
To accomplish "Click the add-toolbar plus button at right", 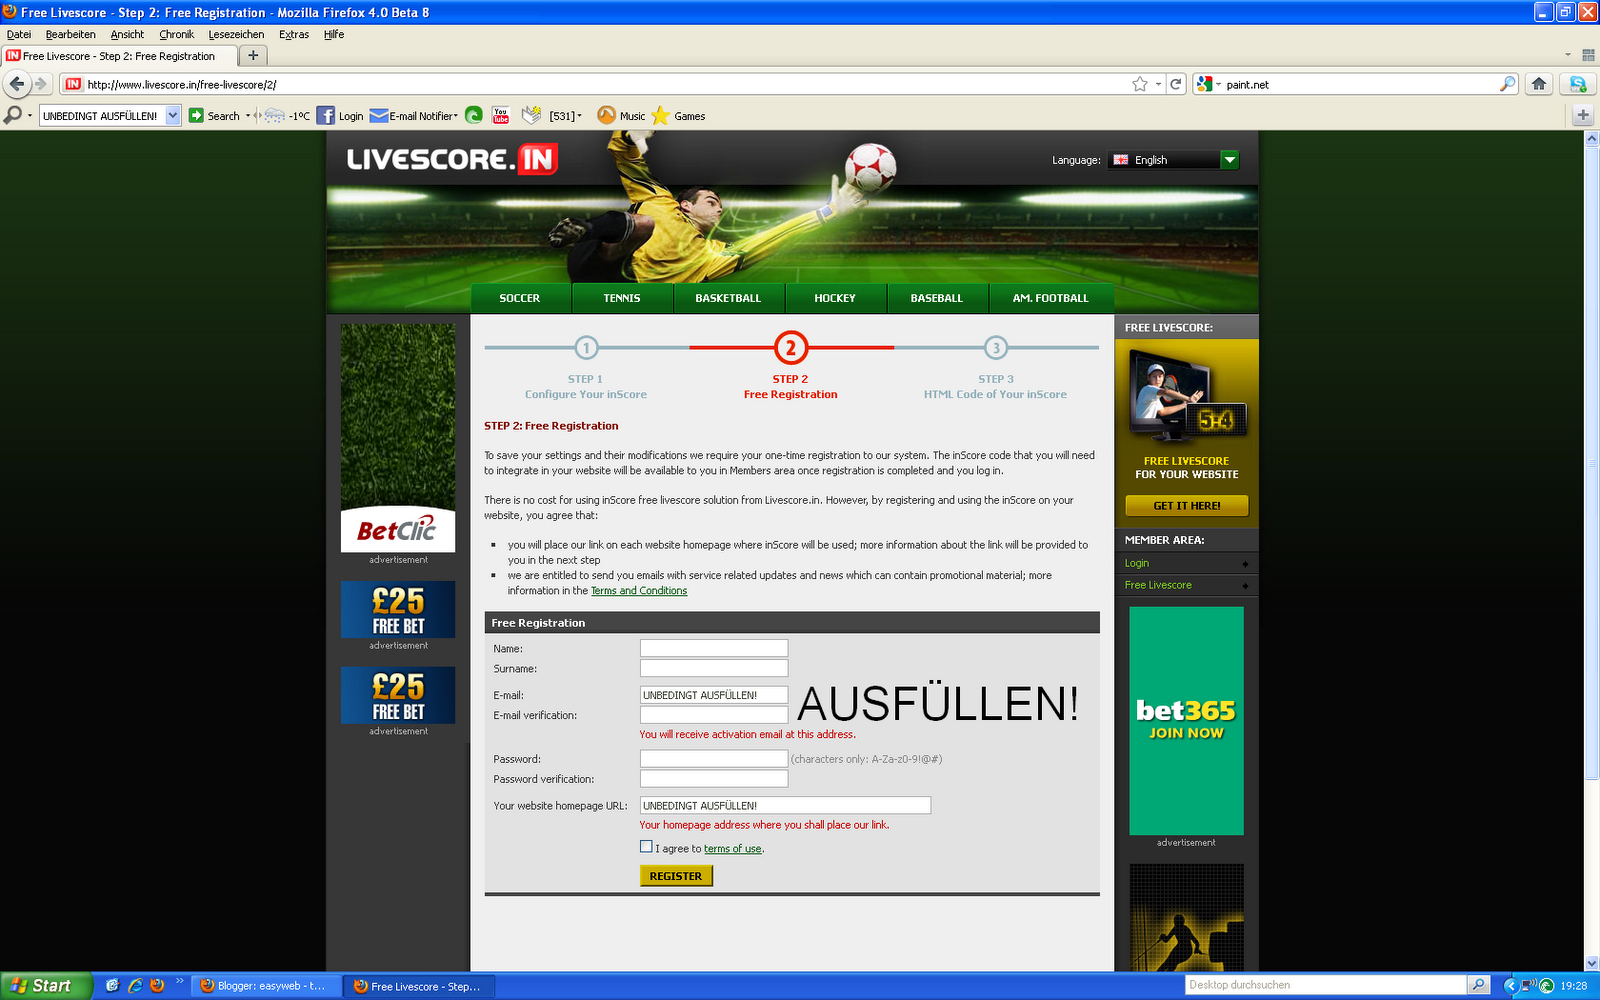I will coord(1582,115).
